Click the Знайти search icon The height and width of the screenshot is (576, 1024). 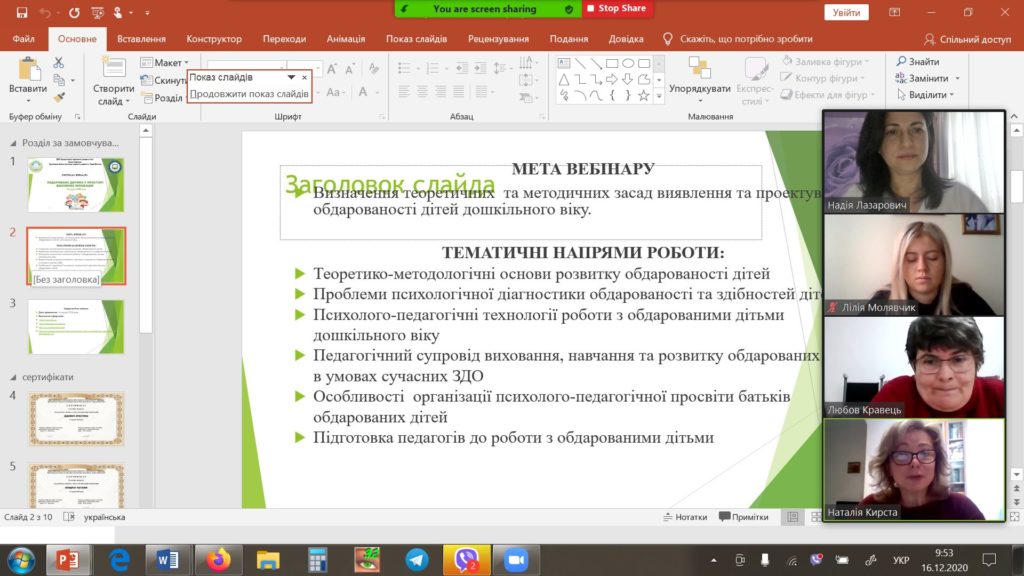tap(901, 61)
